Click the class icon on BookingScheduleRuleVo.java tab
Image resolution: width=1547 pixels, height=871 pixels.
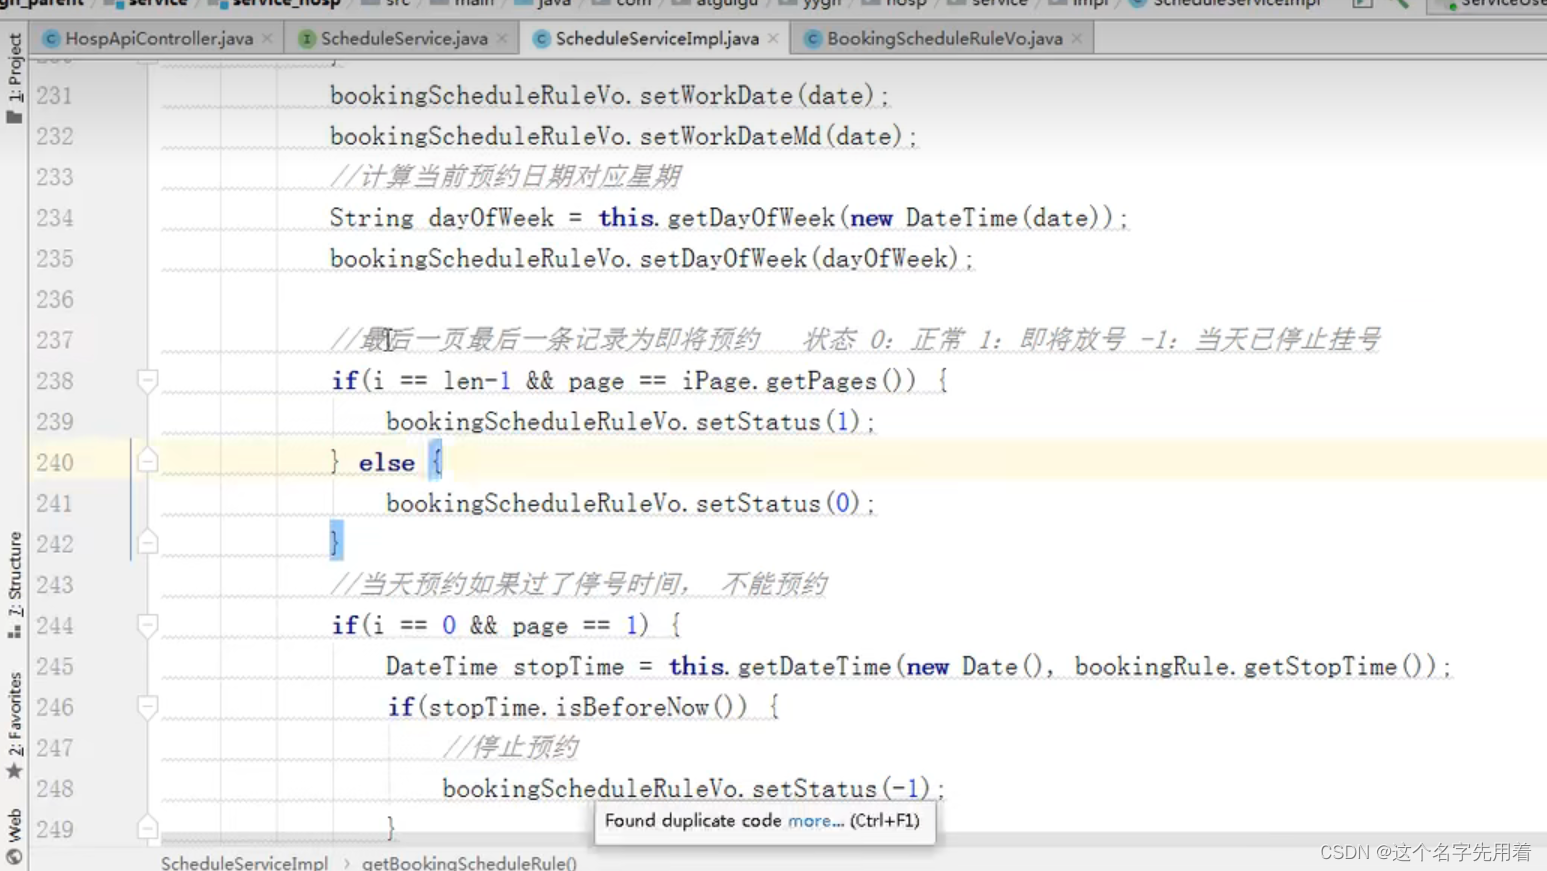pyautogui.click(x=813, y=39)
